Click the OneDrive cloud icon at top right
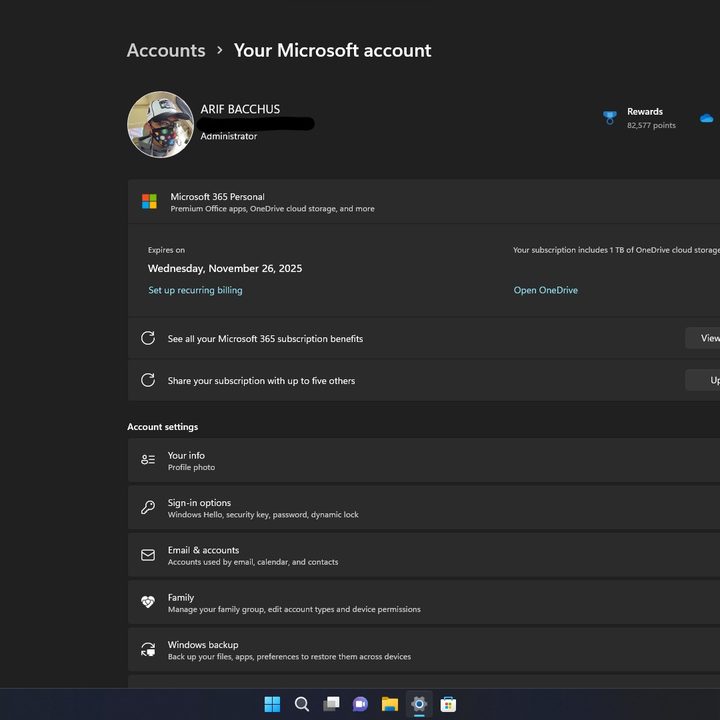720x720 pixels. coord(706,118)
